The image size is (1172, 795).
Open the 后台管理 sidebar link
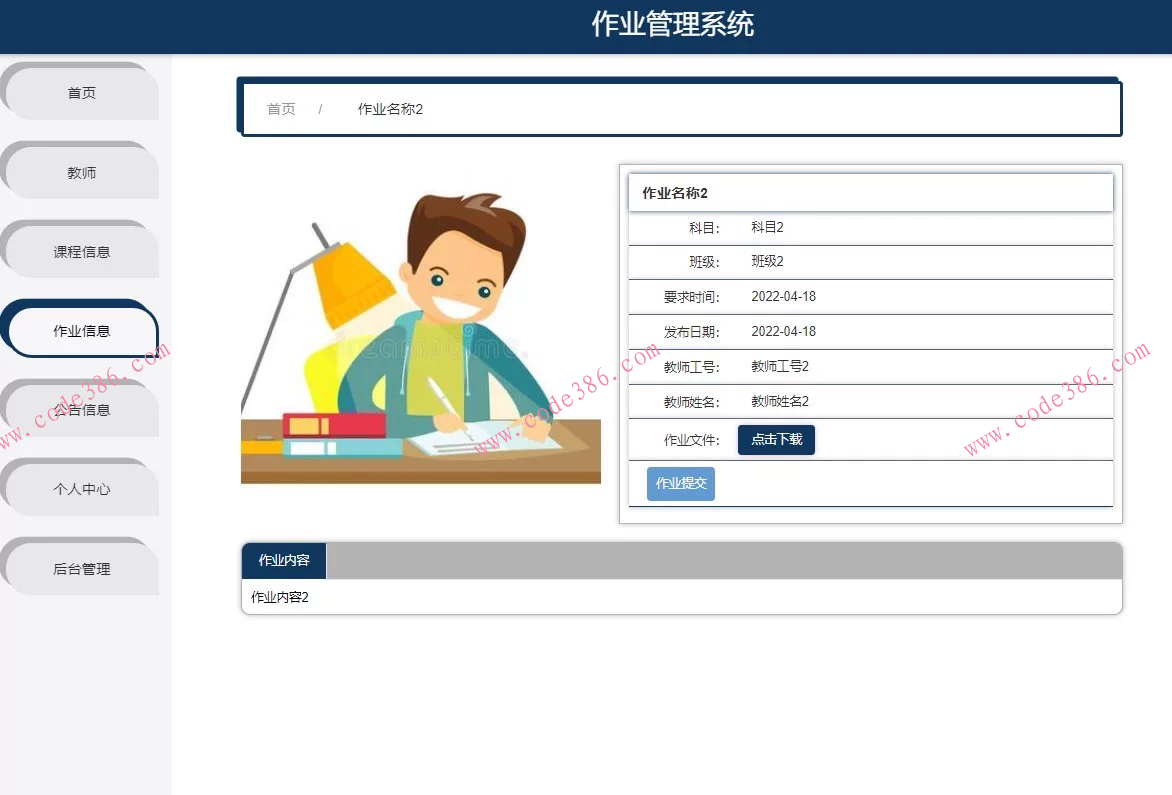80,568
